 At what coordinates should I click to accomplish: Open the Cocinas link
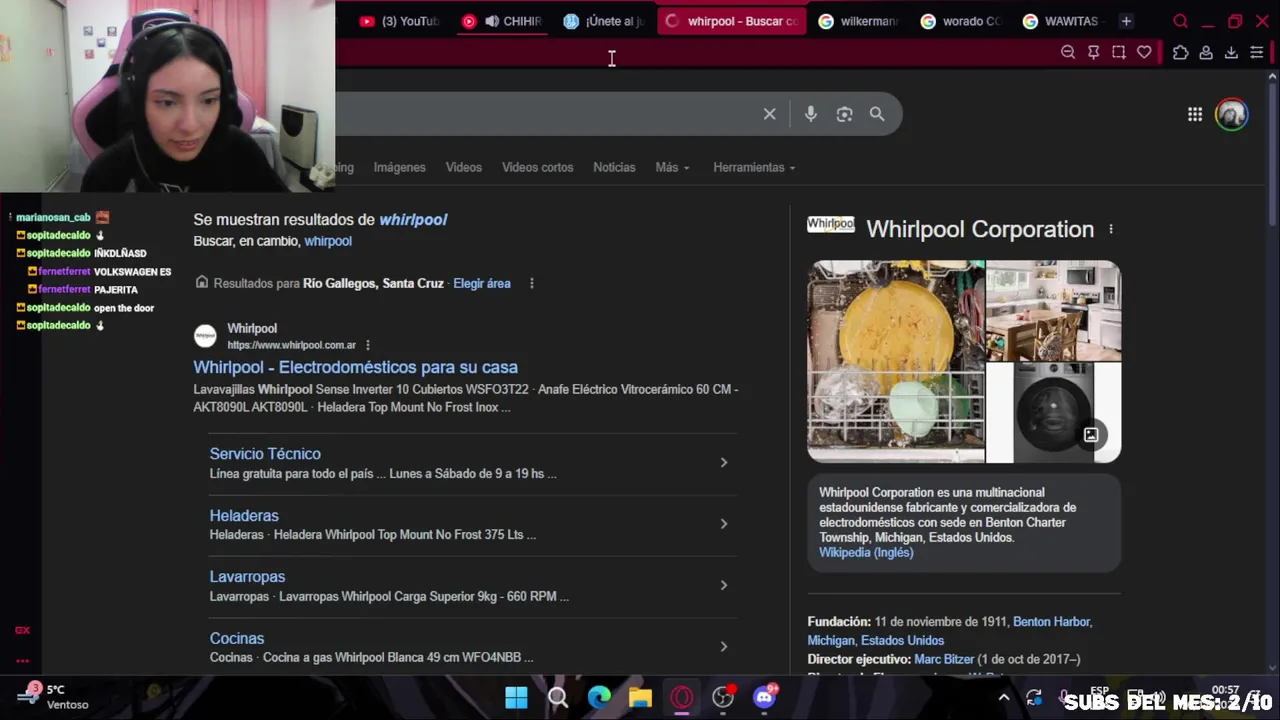(x=237, y=638)
